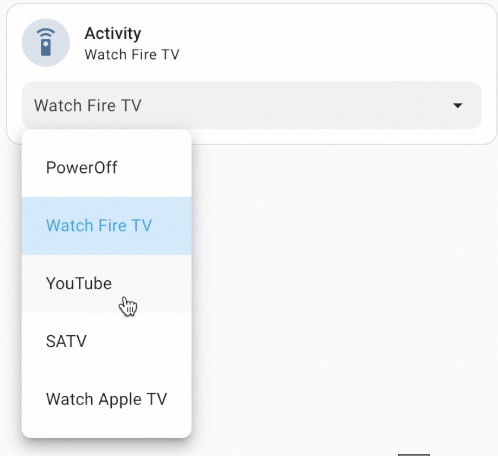Click the Watch Apple TV list entry

point(106,399)
